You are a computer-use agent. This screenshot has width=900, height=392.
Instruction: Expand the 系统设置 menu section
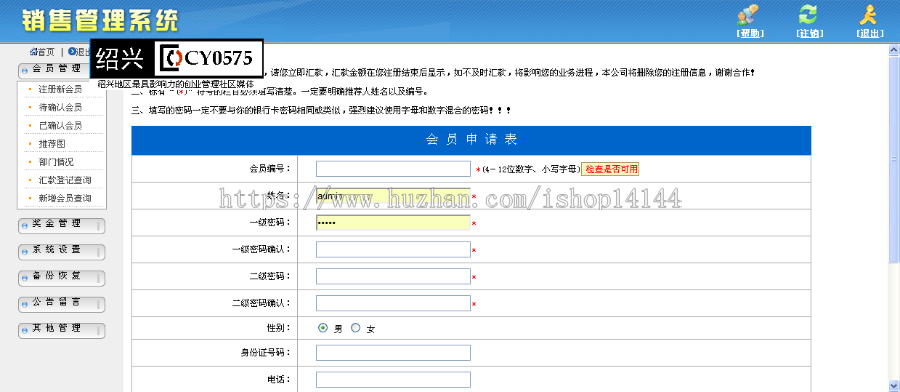tap(62, 252)
